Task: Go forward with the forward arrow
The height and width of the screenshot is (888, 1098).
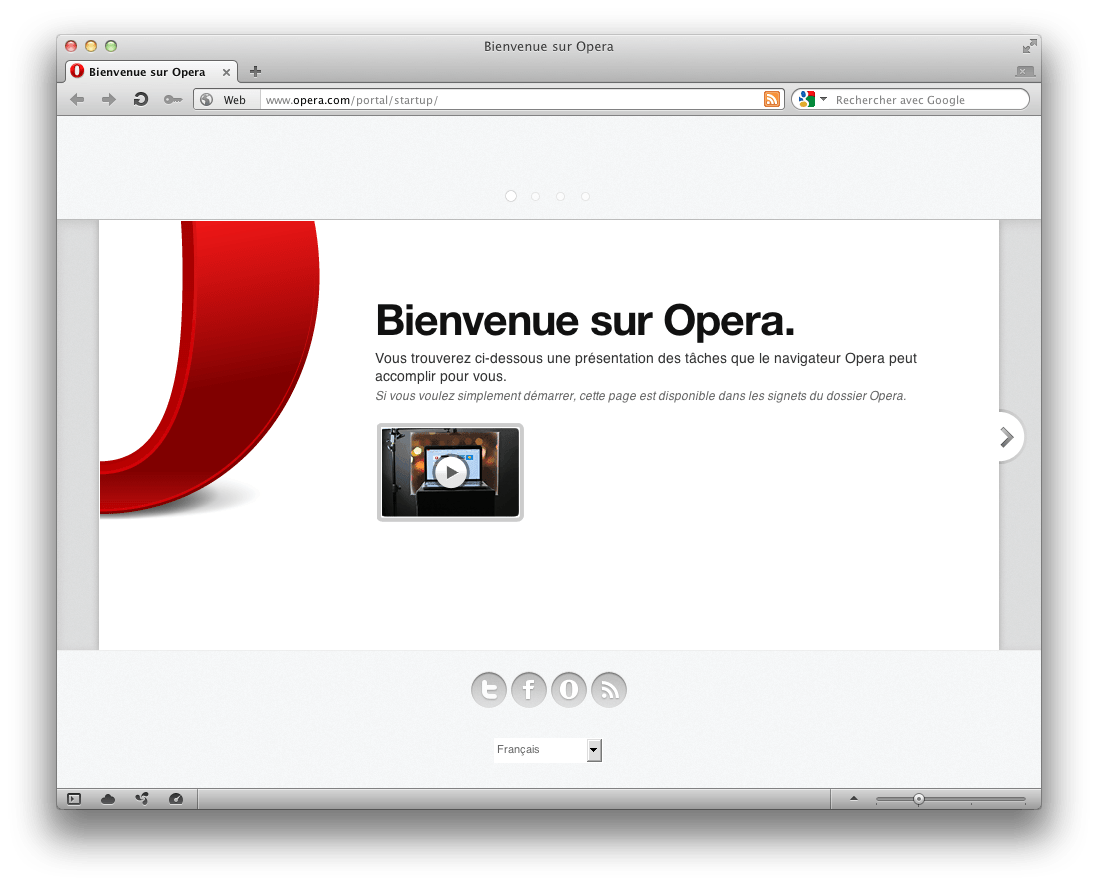Action: coord(109,99)
